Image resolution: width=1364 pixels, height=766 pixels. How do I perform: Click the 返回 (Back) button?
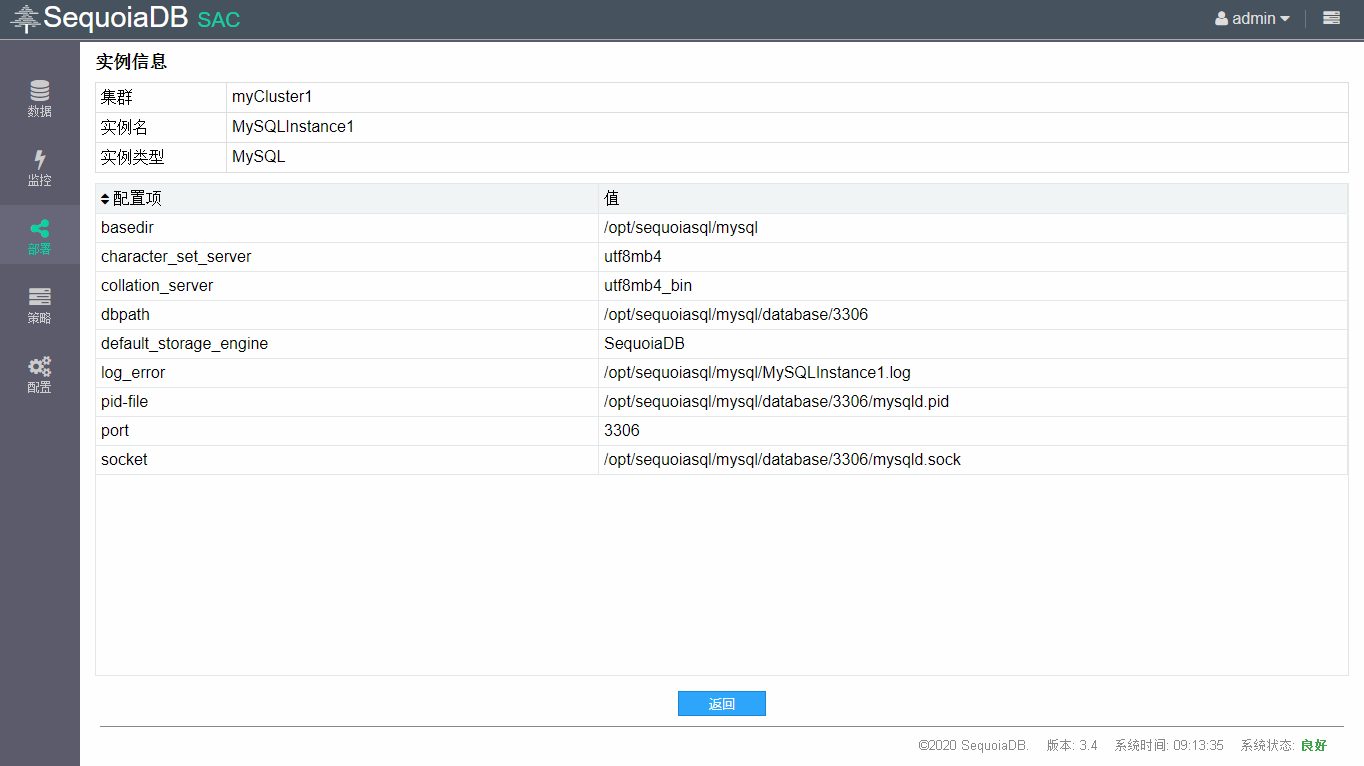point(721,704)
